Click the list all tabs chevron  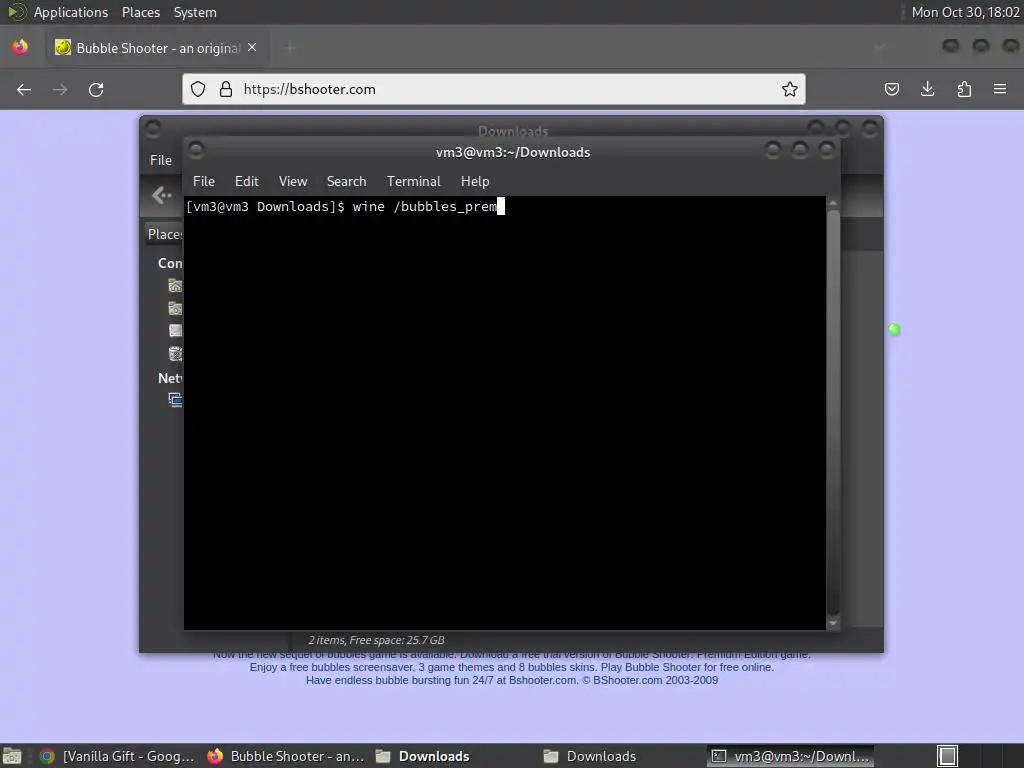click(x=879, y=47)
